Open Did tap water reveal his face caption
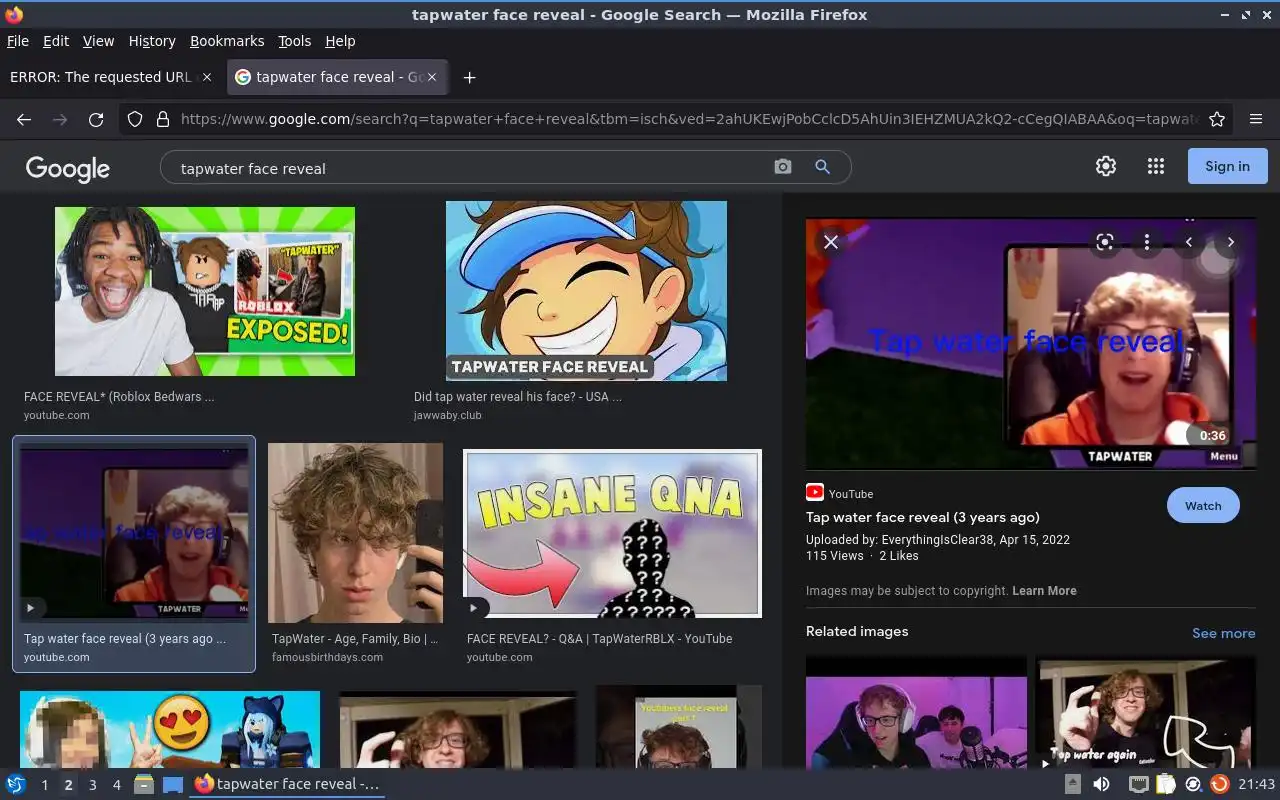Image resolution: width=1280 pixels, height=800 pixels. click(x=518, y=397)
